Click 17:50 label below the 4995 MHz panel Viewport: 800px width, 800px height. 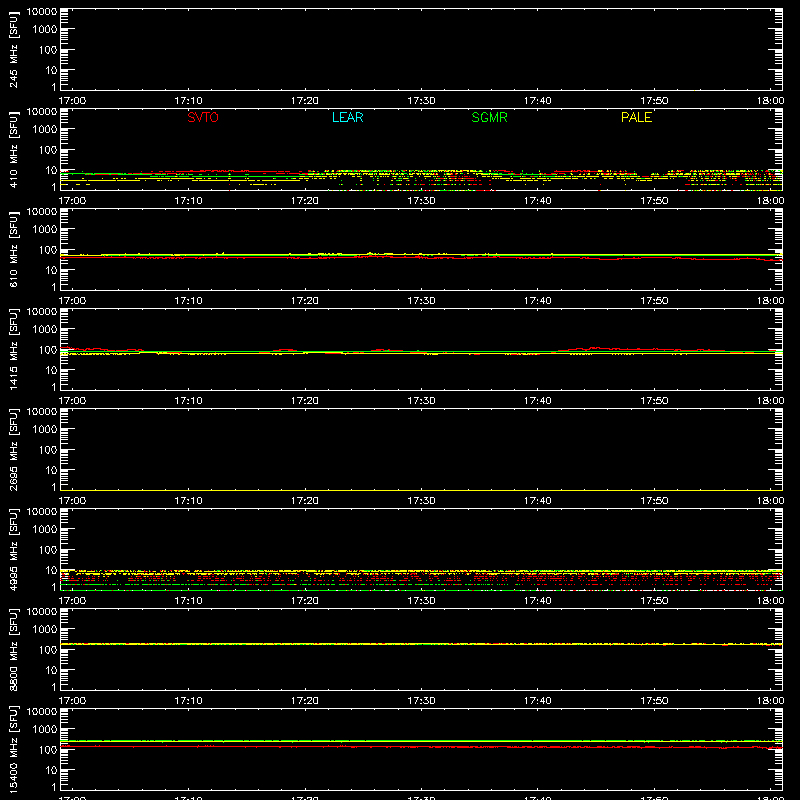(654, 601)
